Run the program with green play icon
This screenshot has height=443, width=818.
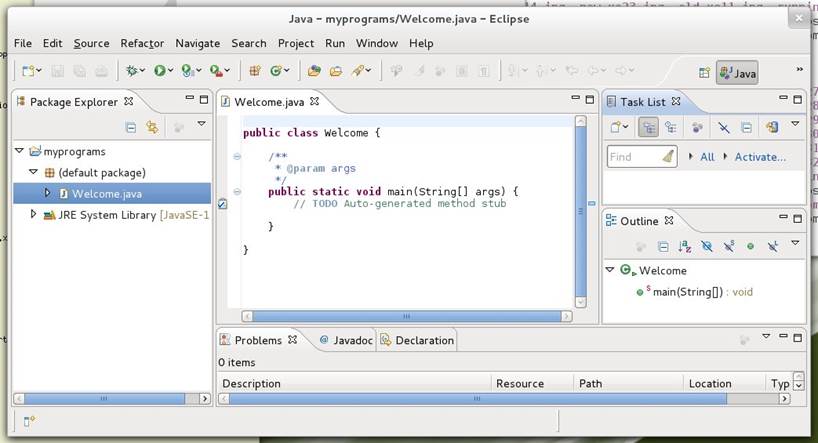(159, 71)
